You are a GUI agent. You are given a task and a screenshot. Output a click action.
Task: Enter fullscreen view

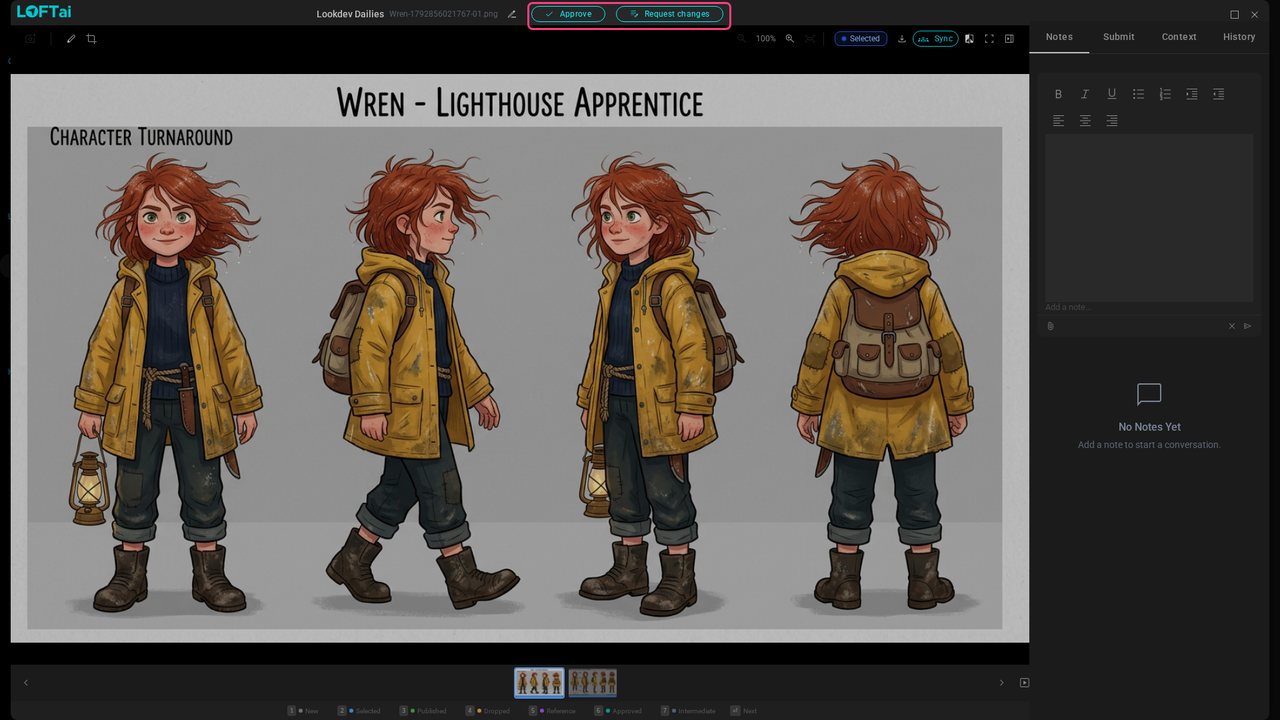point(989,39)
